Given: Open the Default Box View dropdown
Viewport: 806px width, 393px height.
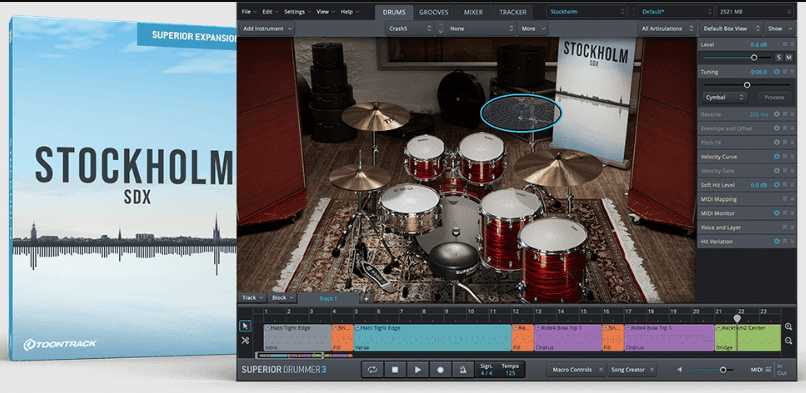Looking at the screenshot, I should coord(731,29).
